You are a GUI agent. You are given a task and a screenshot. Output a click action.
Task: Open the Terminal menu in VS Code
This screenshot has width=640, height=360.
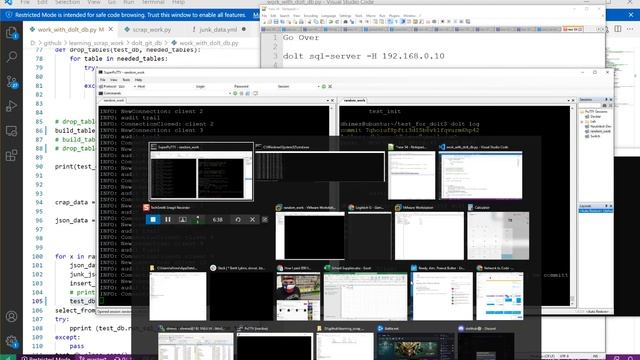click(153, 2)
